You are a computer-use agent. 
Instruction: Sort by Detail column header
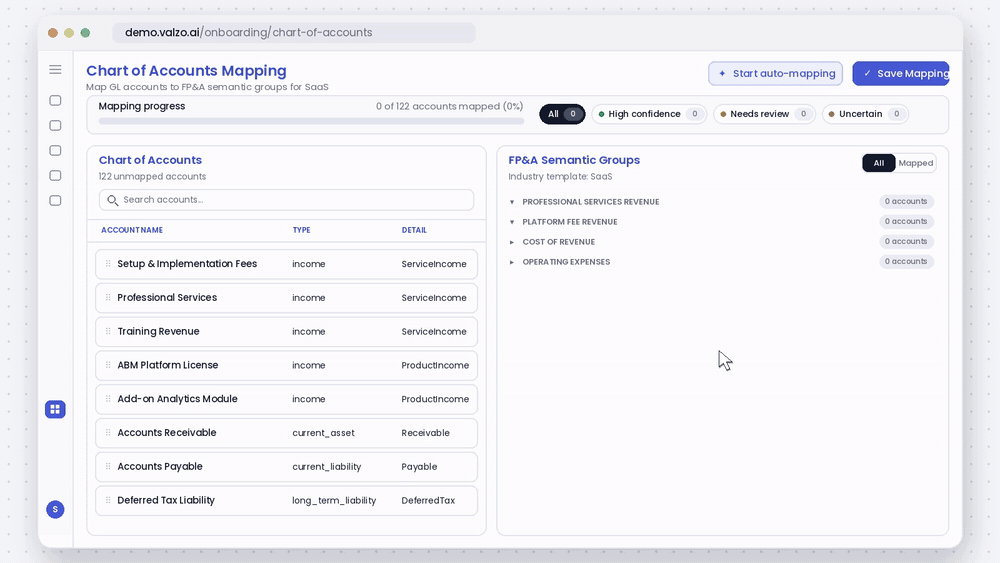[414, 230]
